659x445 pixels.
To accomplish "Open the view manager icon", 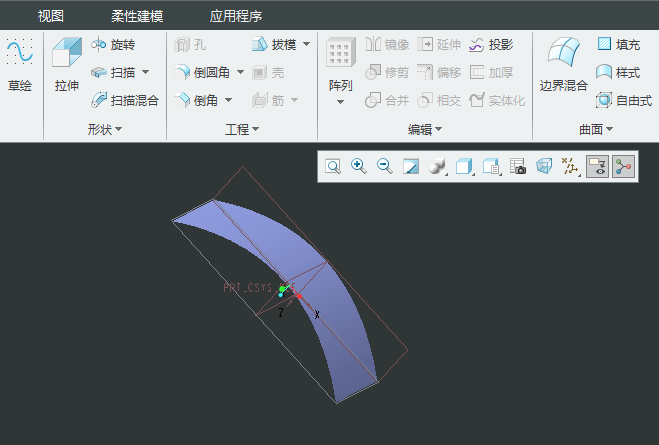I will click(x=491, y=166).
